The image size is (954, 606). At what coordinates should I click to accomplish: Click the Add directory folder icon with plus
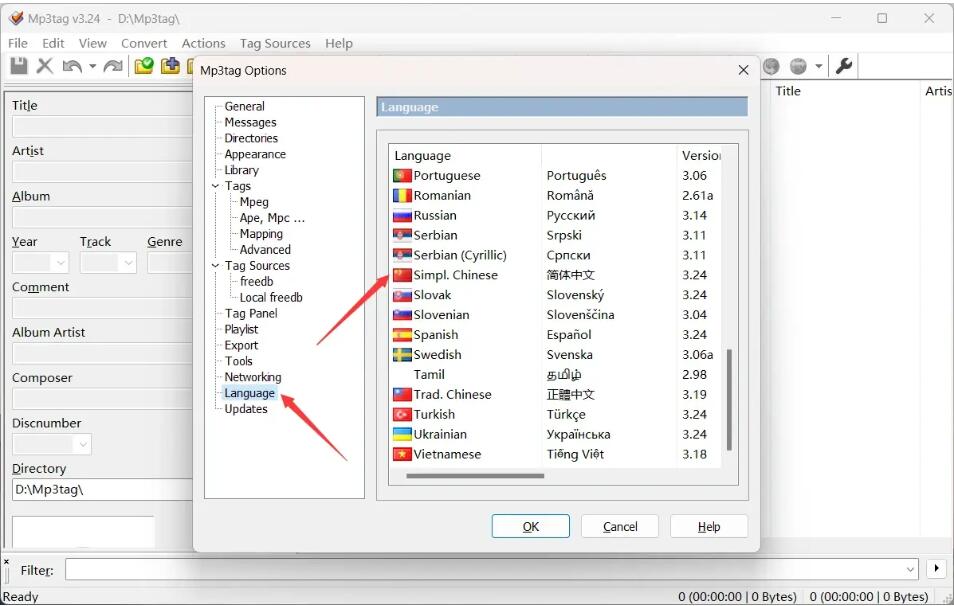[170, 65]
